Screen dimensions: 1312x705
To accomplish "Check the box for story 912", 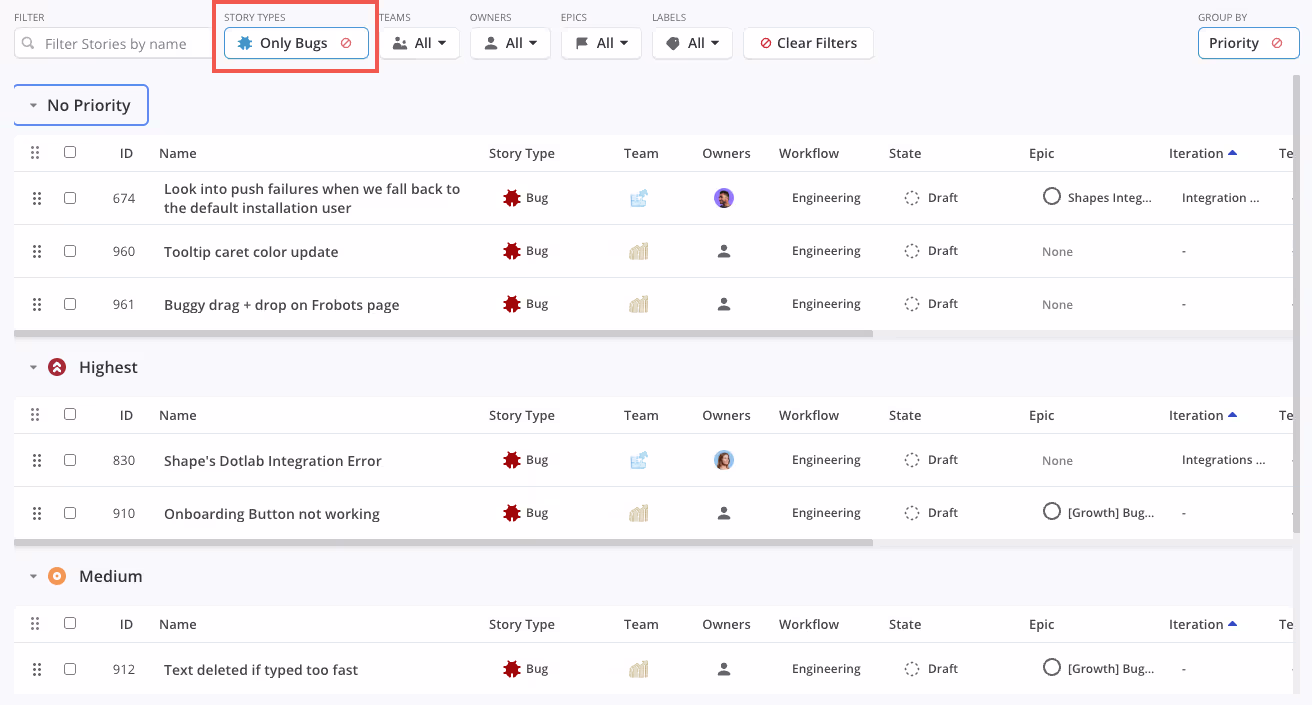I will pos(70,669).
